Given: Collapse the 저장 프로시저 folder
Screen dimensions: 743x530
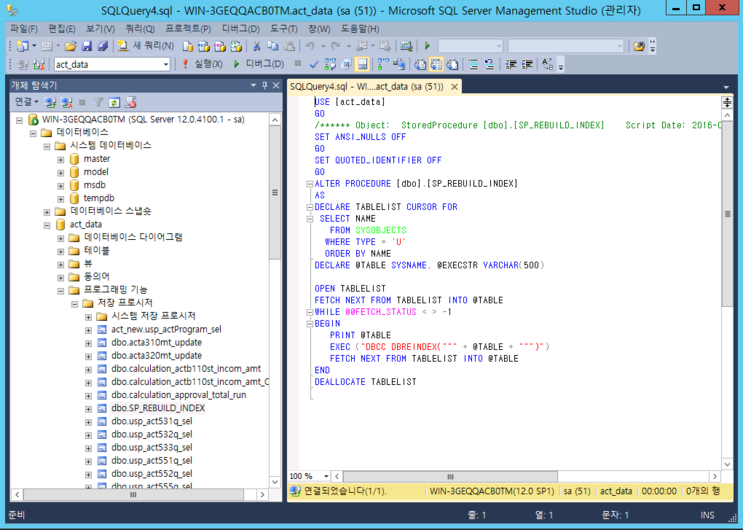Looking at the screenshot, I should (74, 304).
